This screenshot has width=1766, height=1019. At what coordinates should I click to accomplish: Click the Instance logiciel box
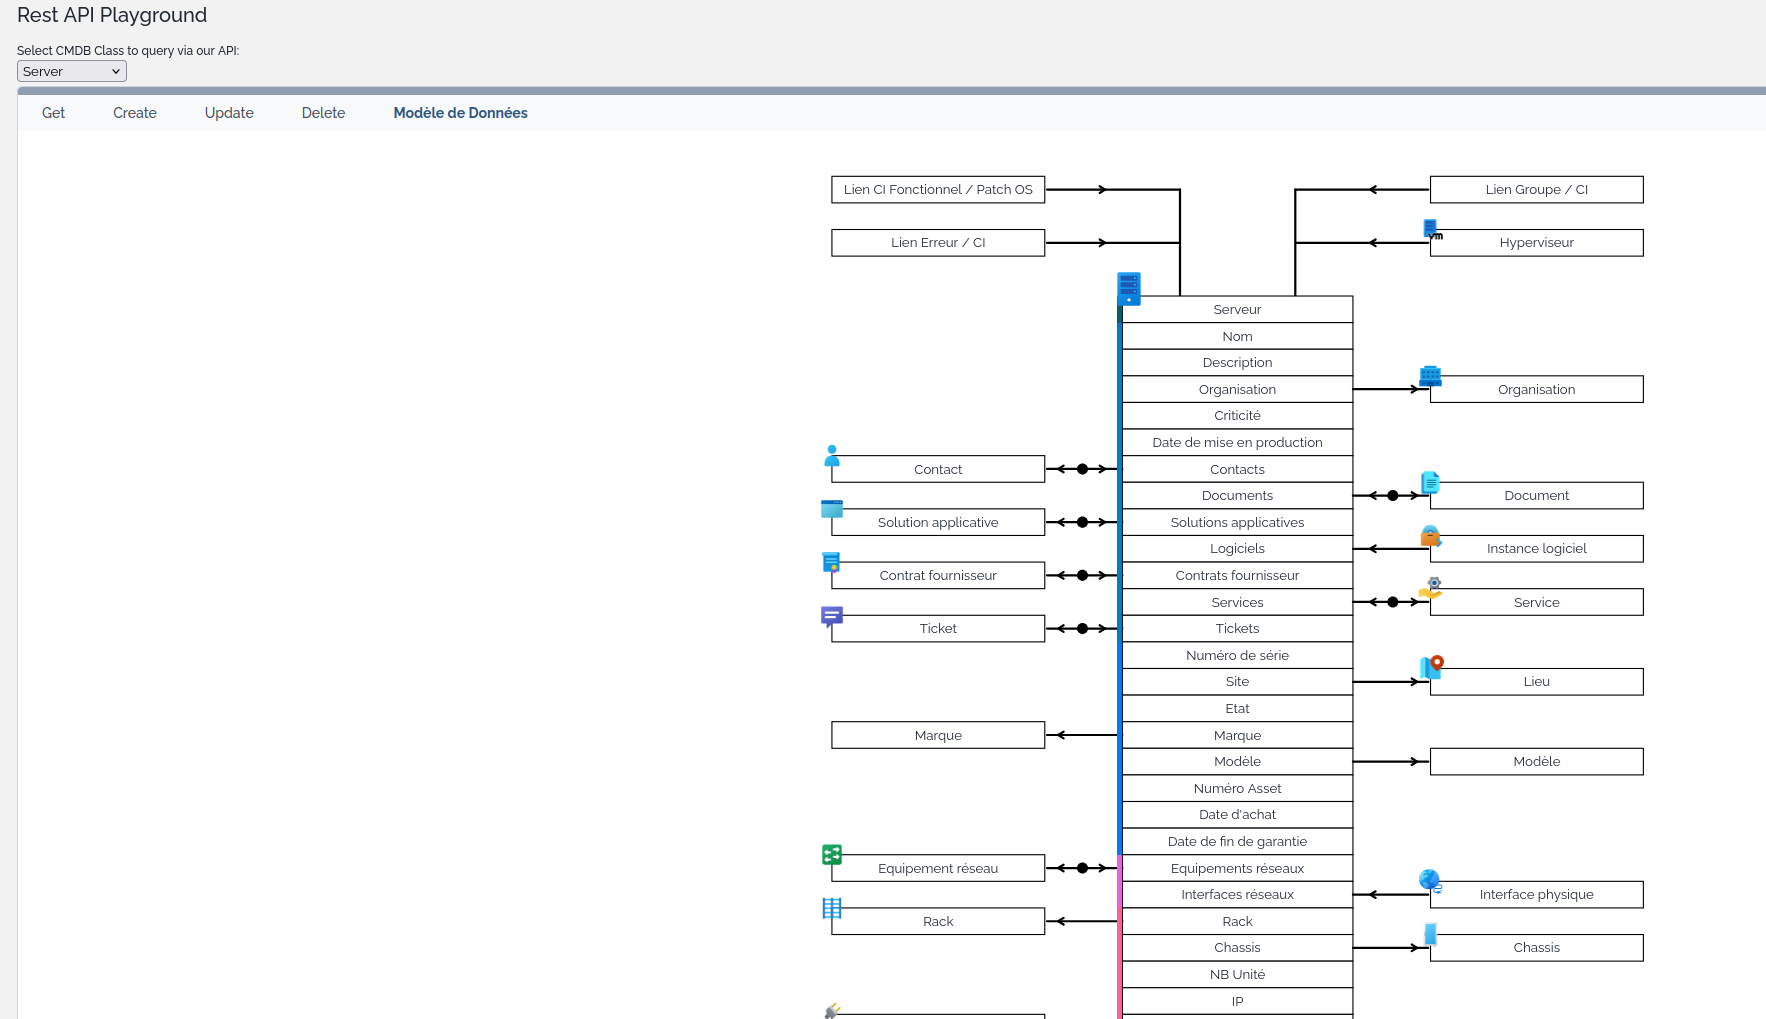click(x=1536, y=549)
